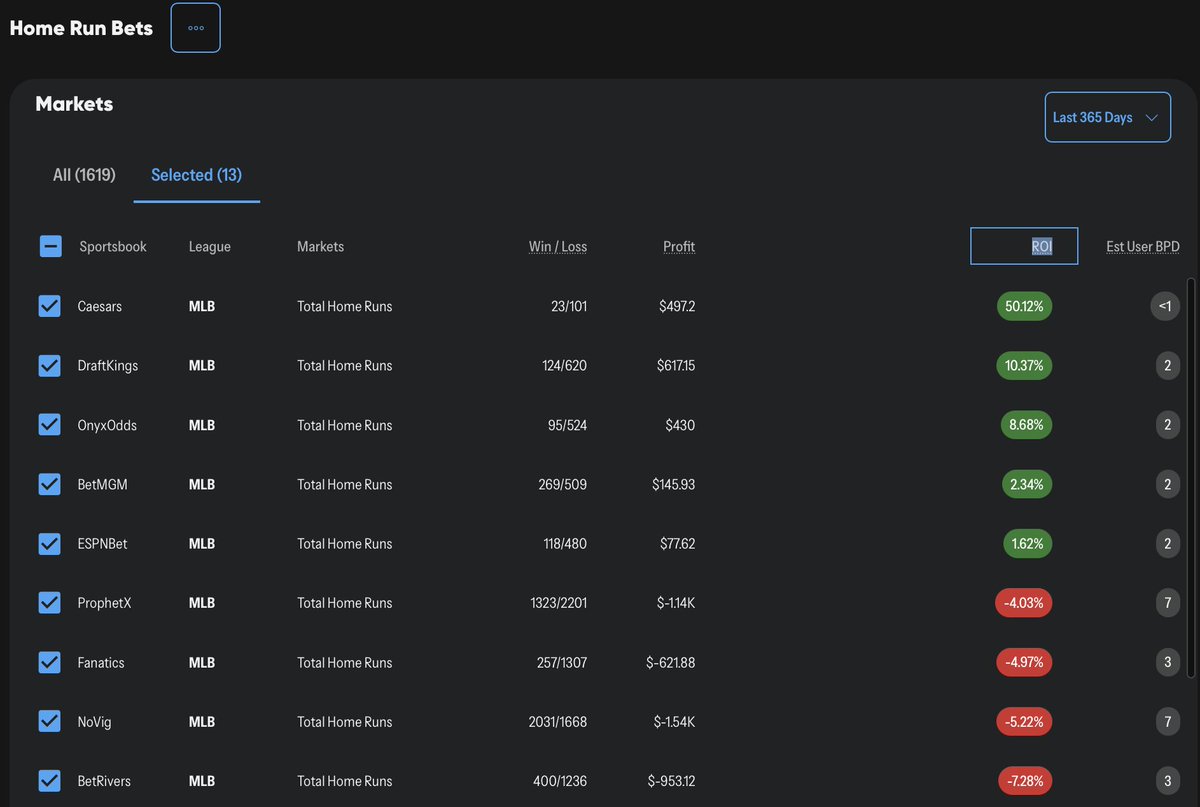The height and width of the screenshot is (807, 1200).
Task: Click the 10.37% ROI badge
Action: coord(1024,366)
